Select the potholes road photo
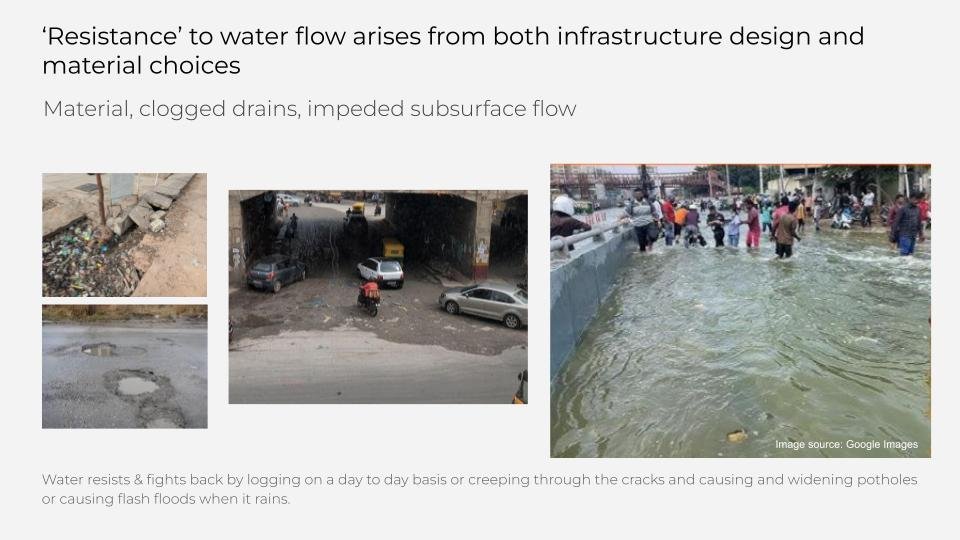Image resolution: width=960 pixels, height=540 pixels. tap(124, 366)
